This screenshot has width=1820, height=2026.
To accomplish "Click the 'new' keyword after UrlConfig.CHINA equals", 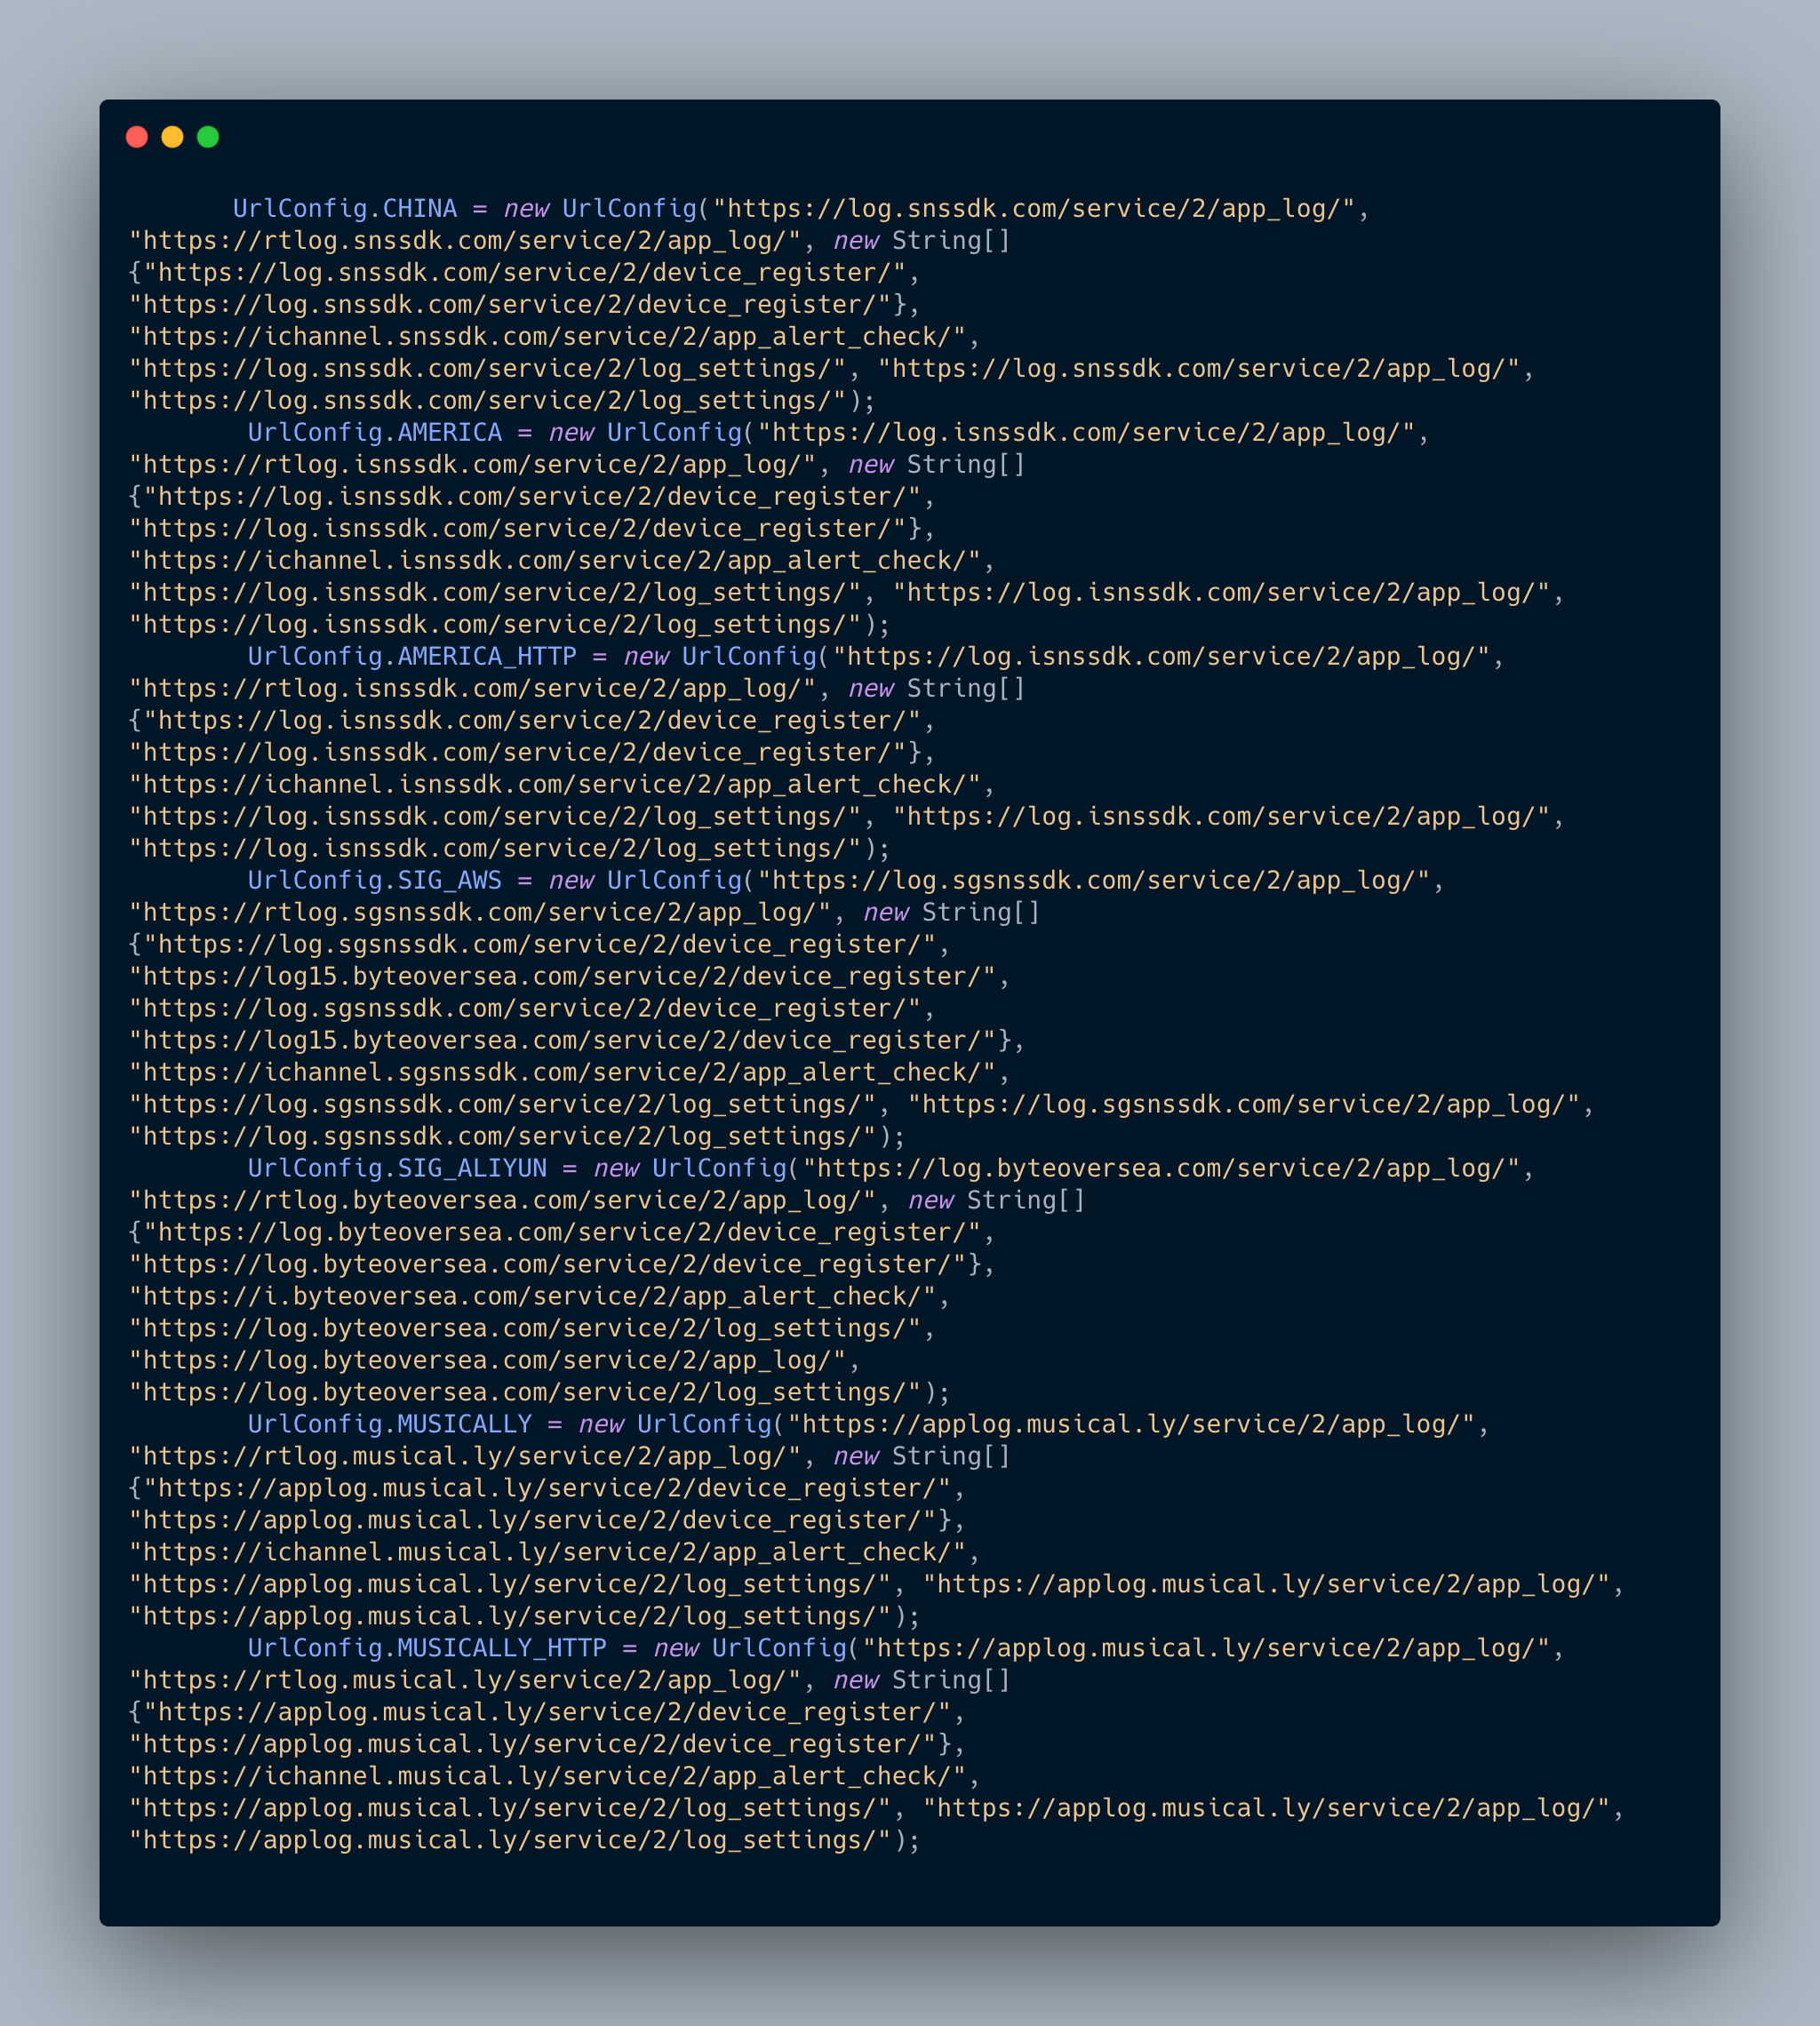I will (x=526, y=209).
